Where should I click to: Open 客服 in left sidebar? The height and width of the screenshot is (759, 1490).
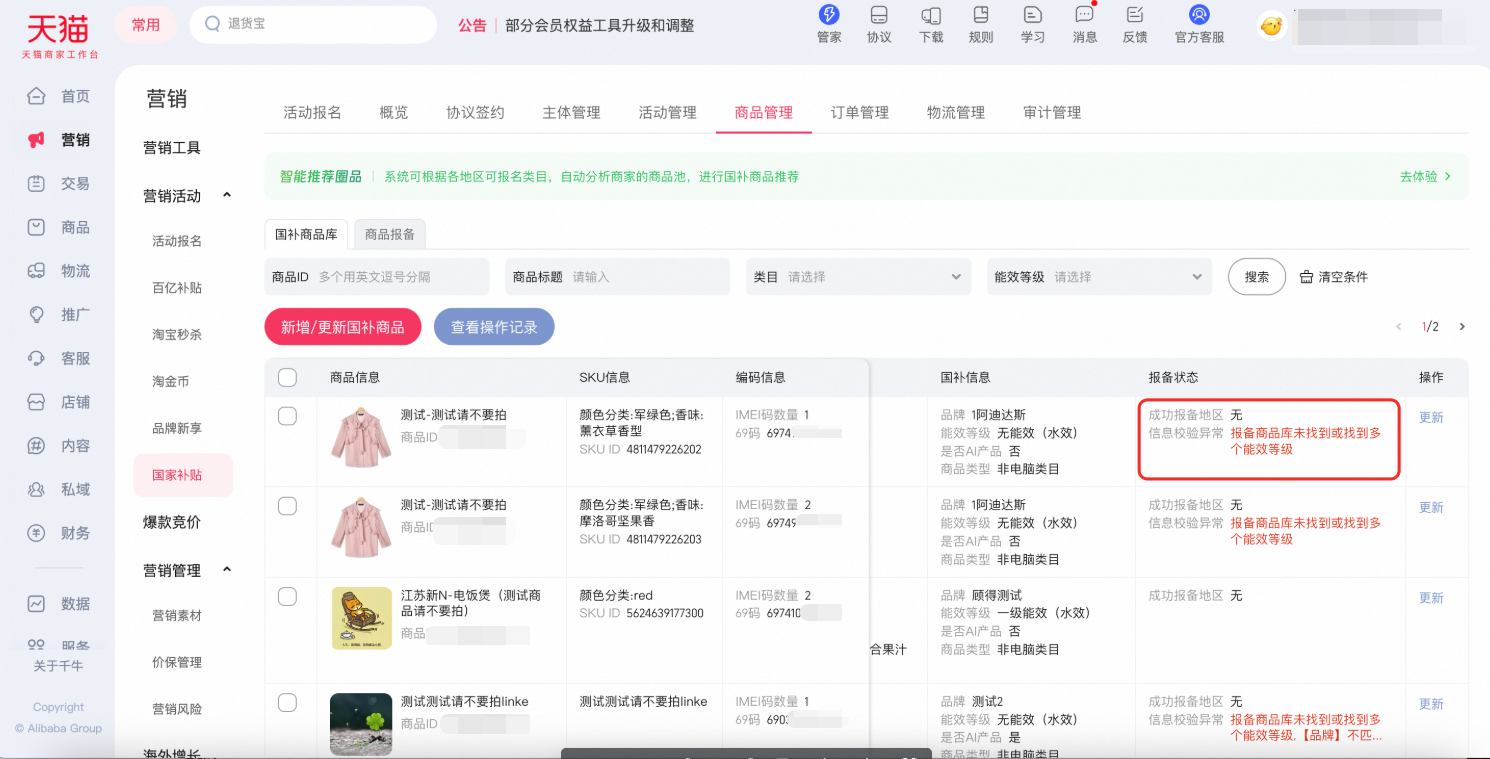(x=59, y=358)
